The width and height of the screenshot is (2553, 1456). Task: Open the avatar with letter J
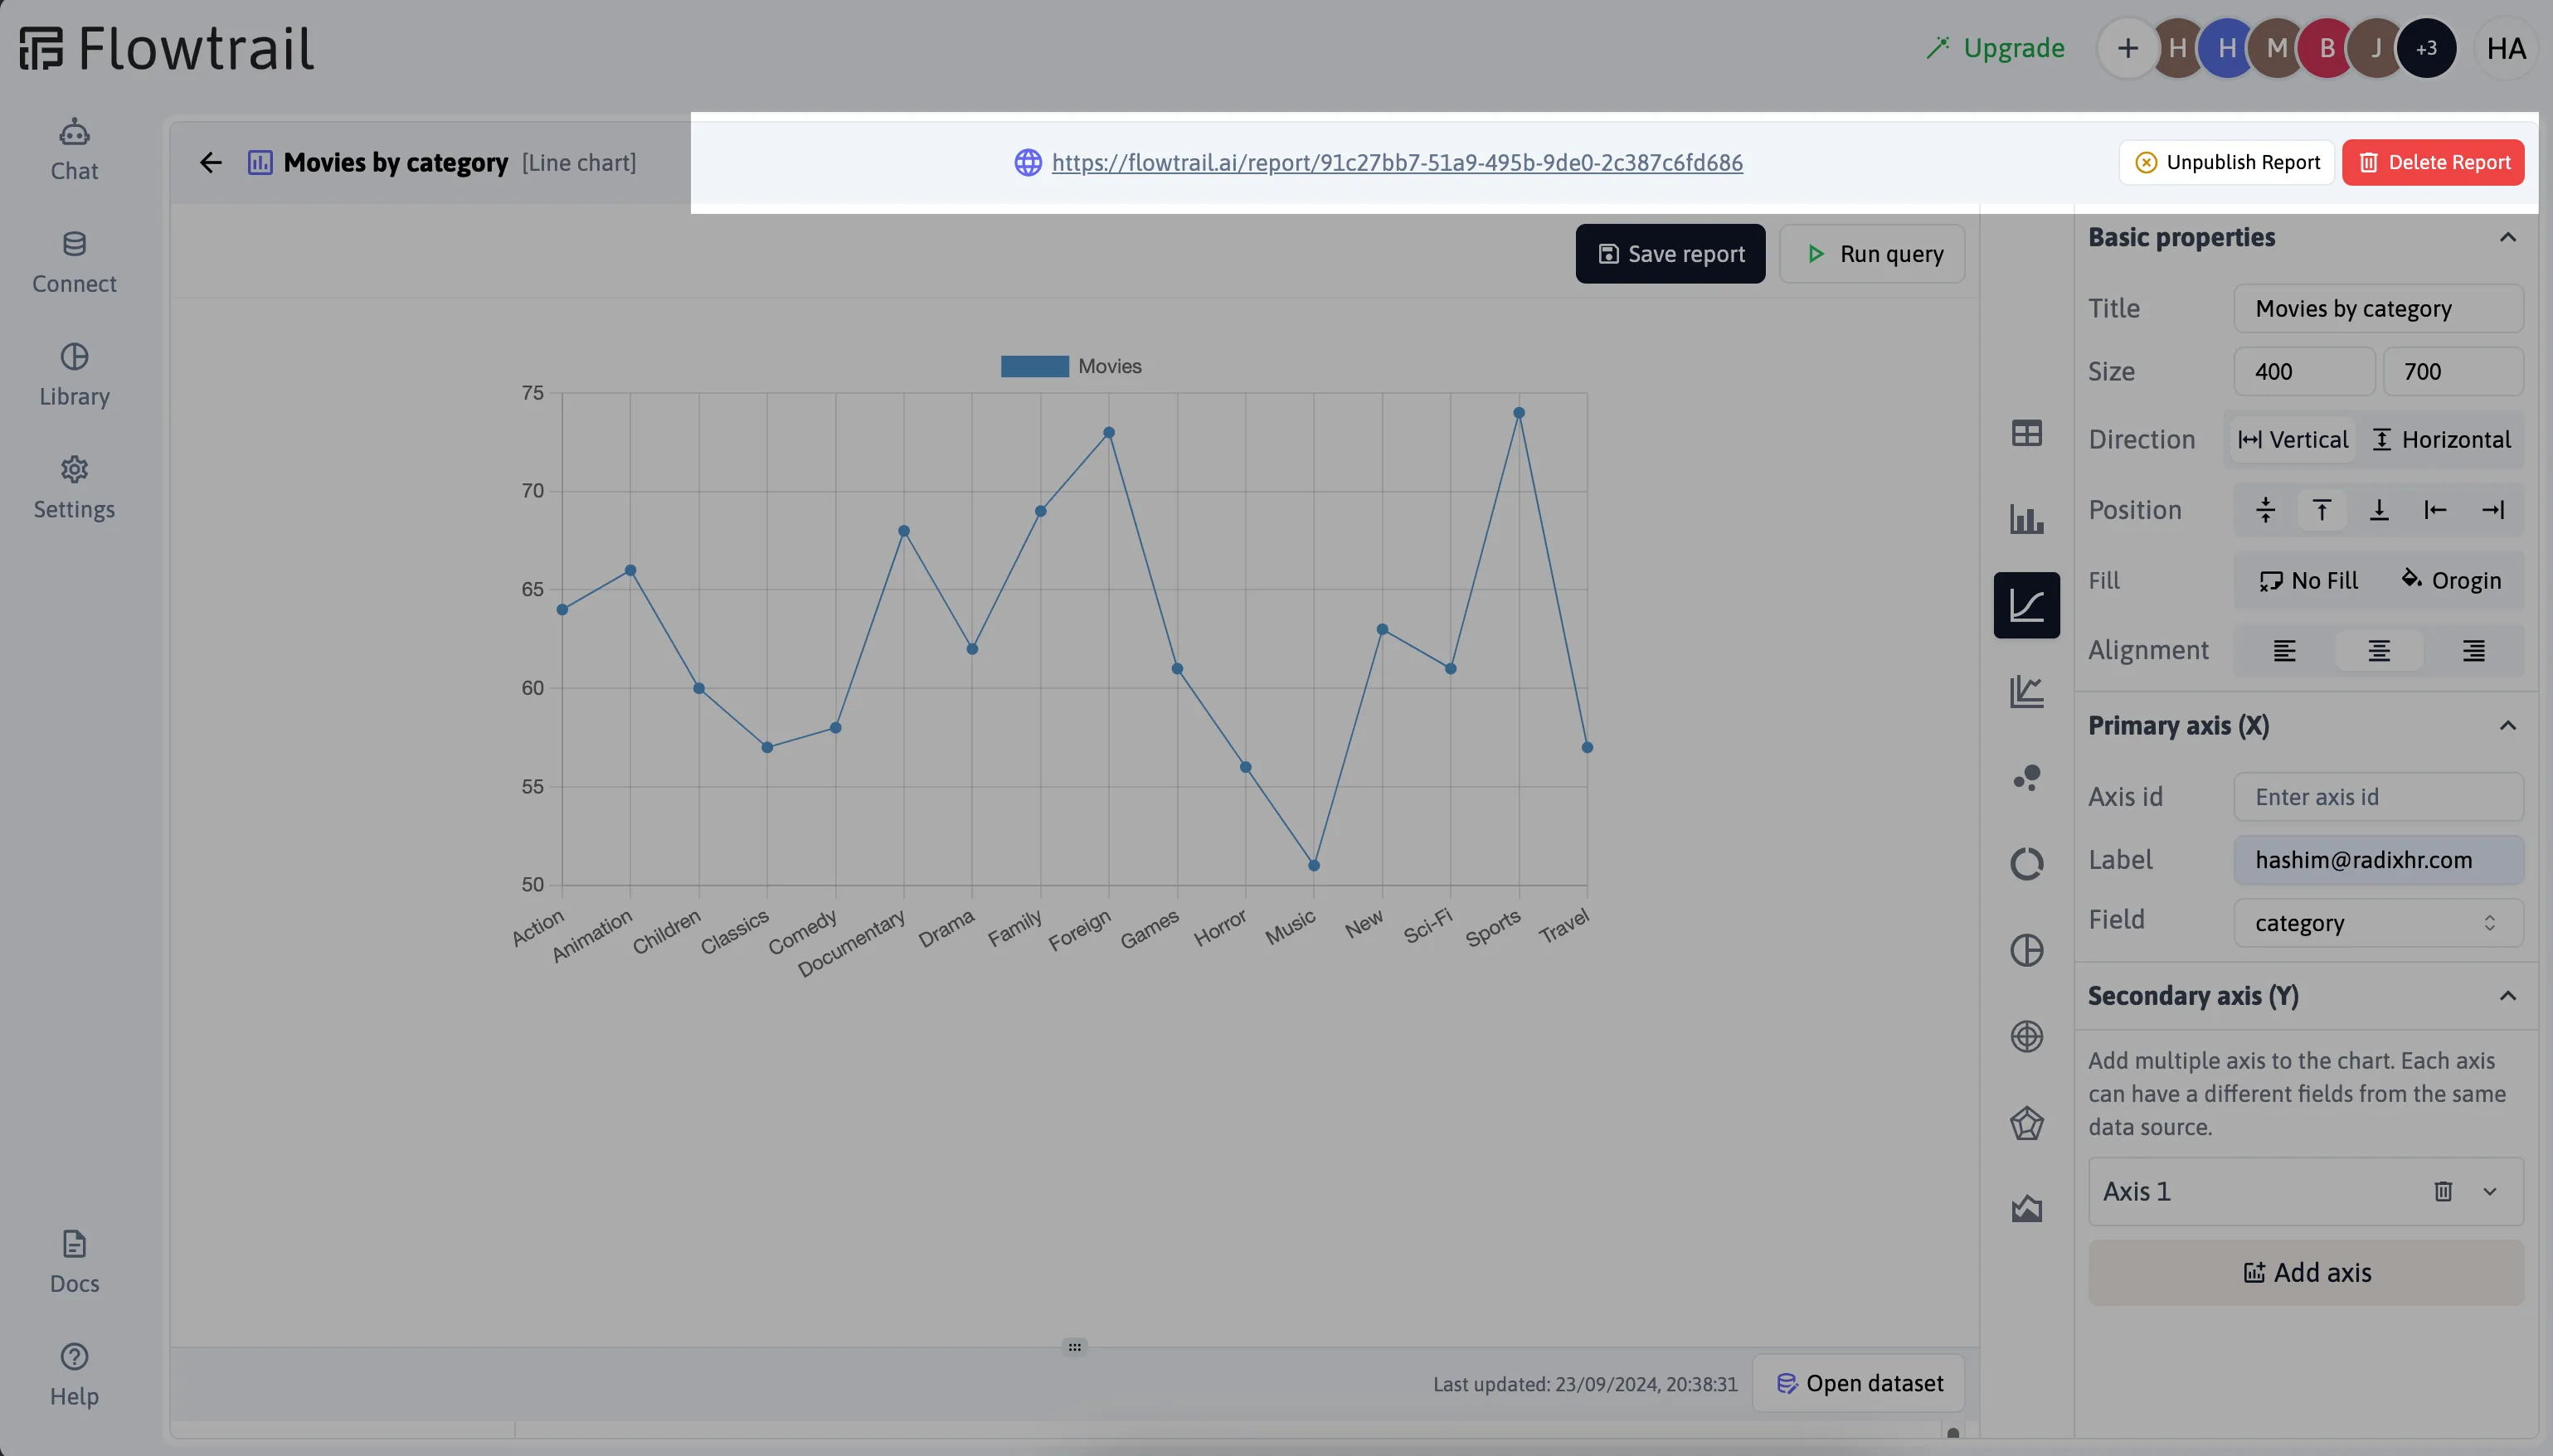click(x=2376, y=48)
